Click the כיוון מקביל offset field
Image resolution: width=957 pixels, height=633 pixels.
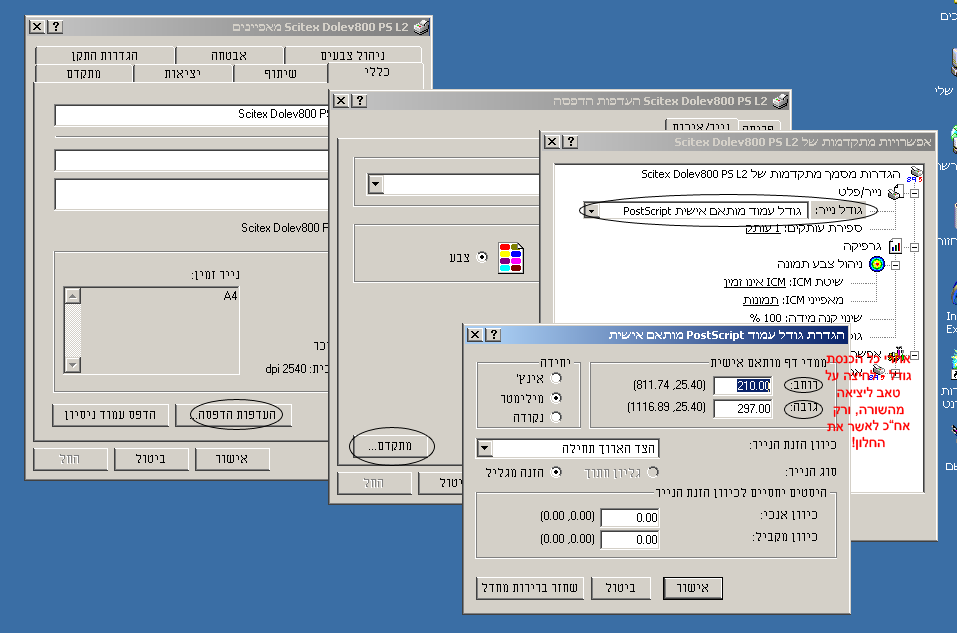tap(630, 540)
